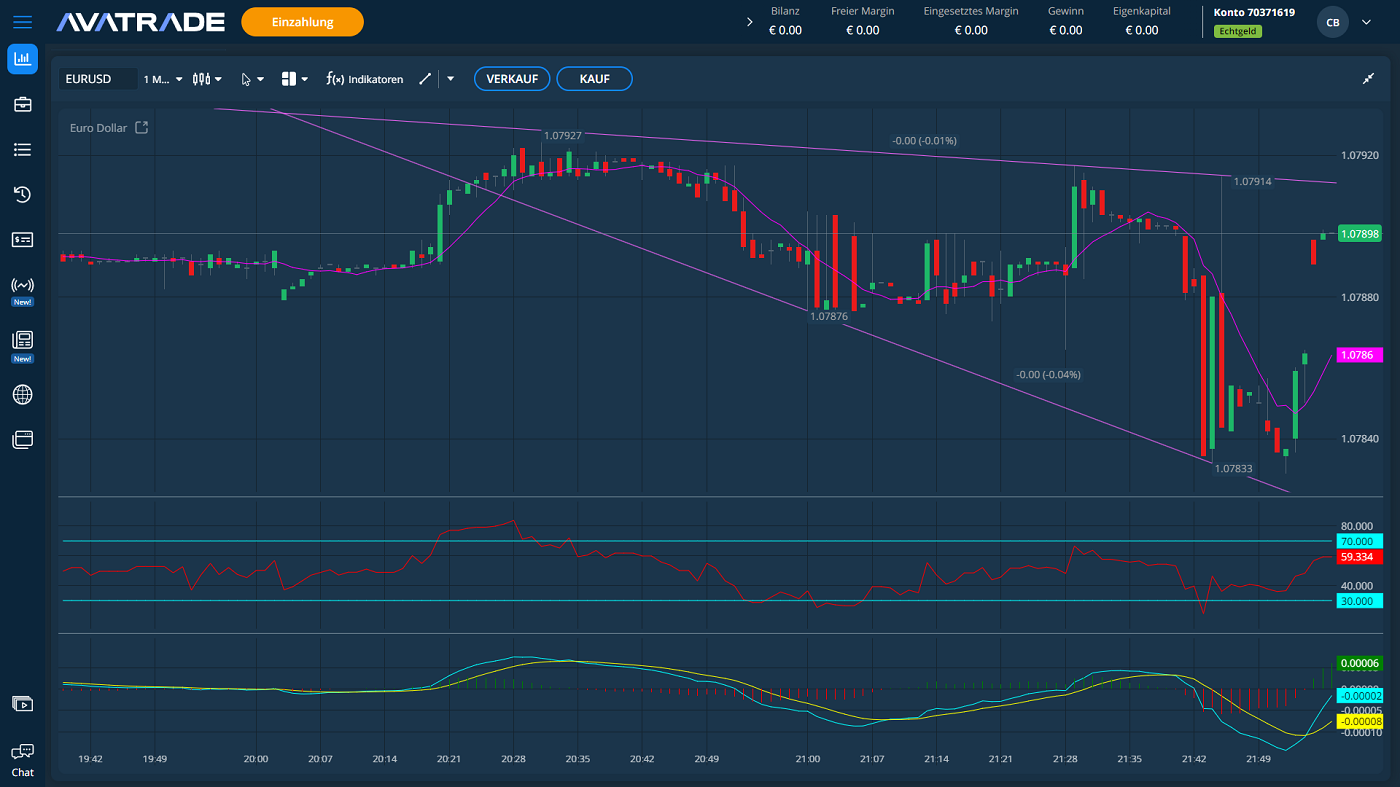Click the moving average label 1.0786

click(1359, 355)
